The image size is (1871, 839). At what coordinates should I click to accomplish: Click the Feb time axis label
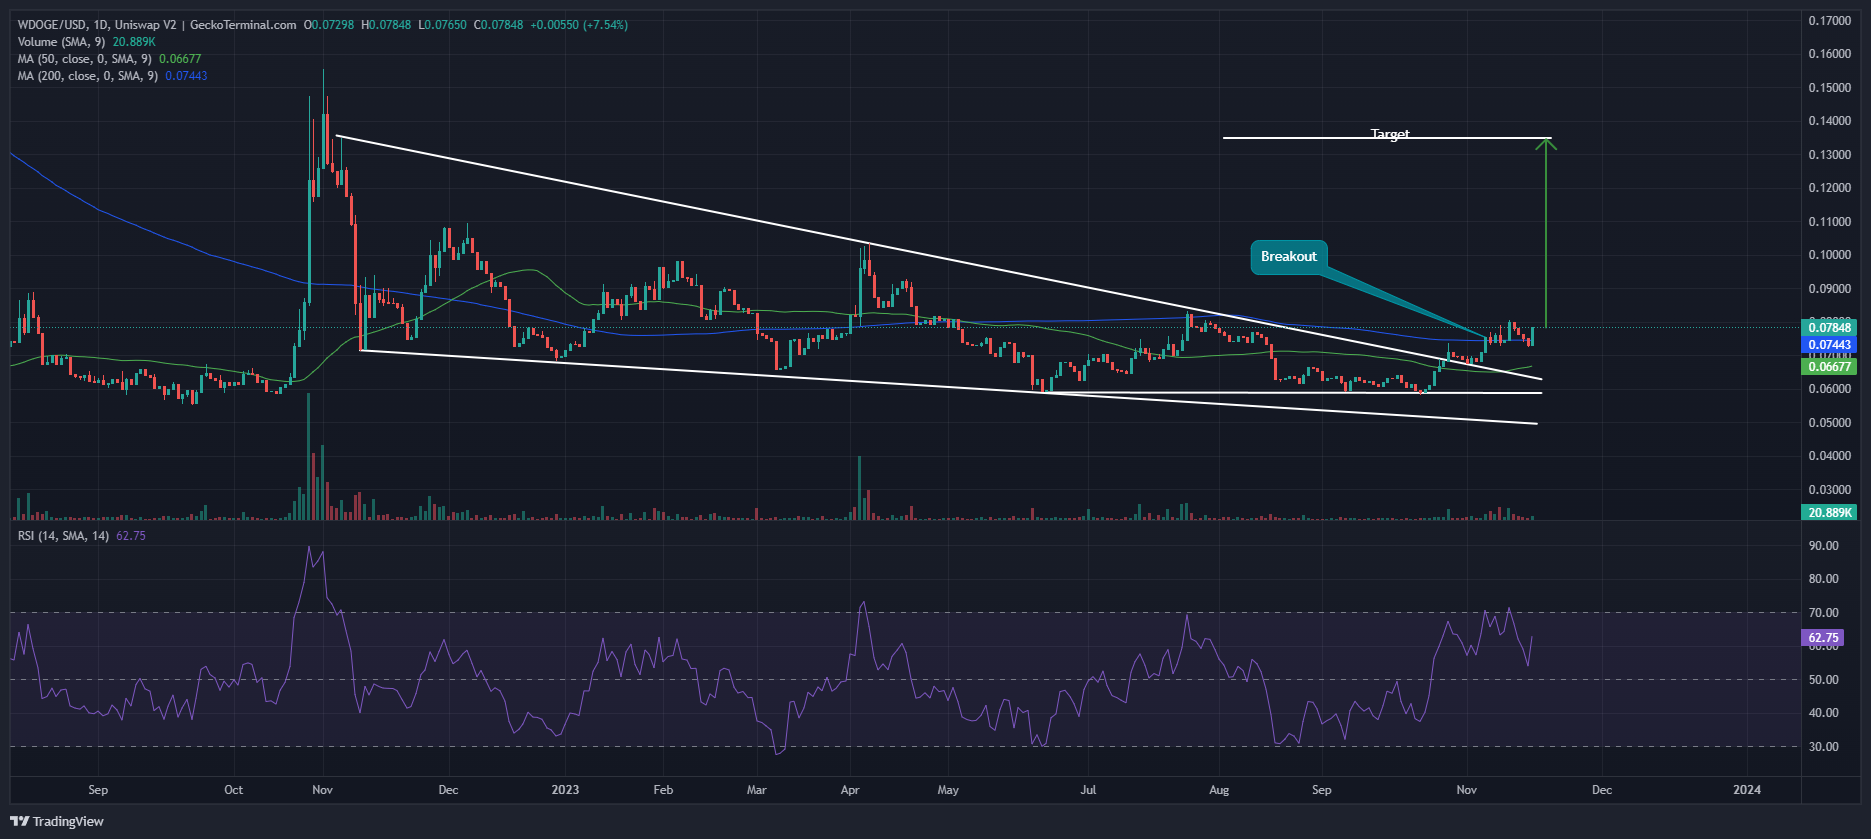663,790
